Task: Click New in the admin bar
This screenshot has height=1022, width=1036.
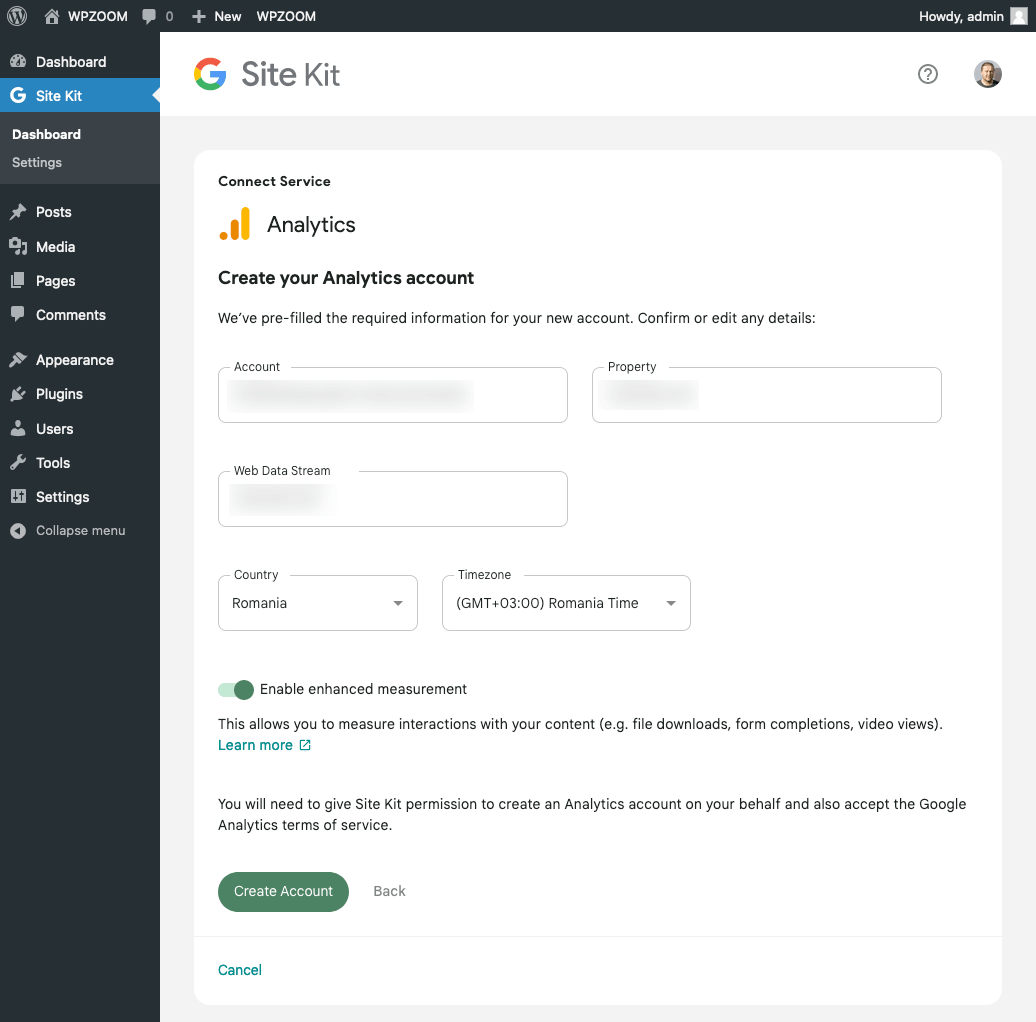Action: (227, 17)
